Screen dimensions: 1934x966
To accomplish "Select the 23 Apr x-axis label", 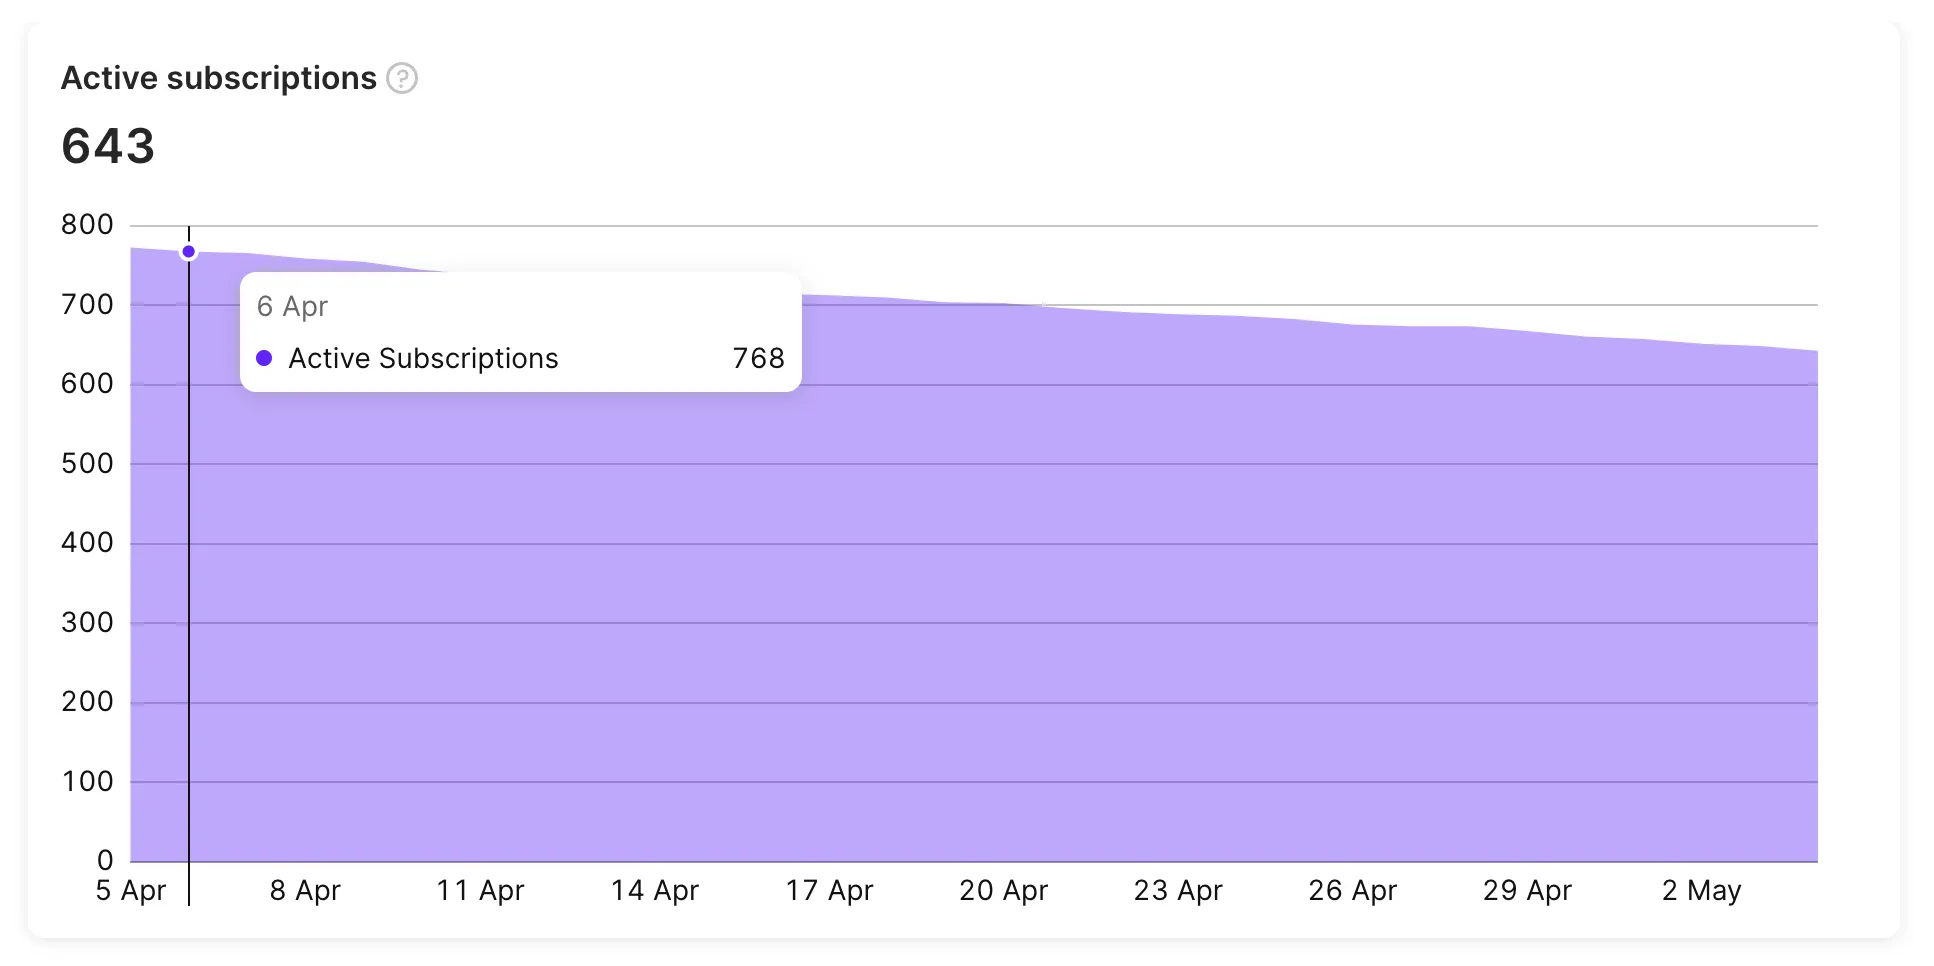I will [x=1178, y=890].
